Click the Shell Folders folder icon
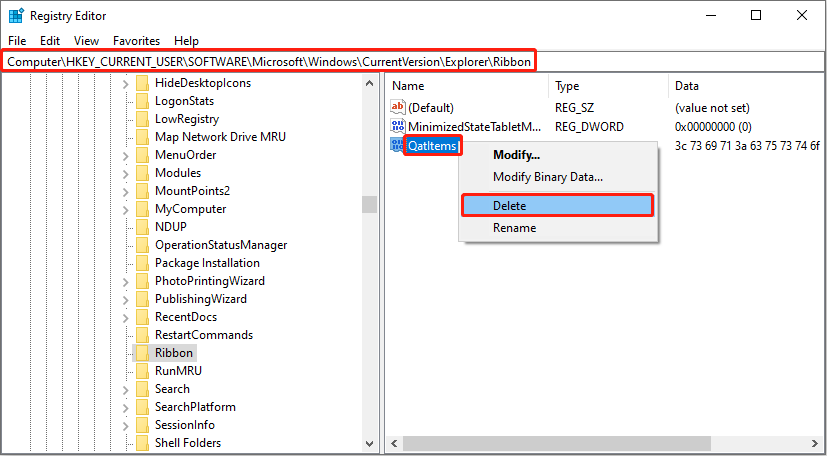Screen dimensions: 827x456 click(142, 443)
